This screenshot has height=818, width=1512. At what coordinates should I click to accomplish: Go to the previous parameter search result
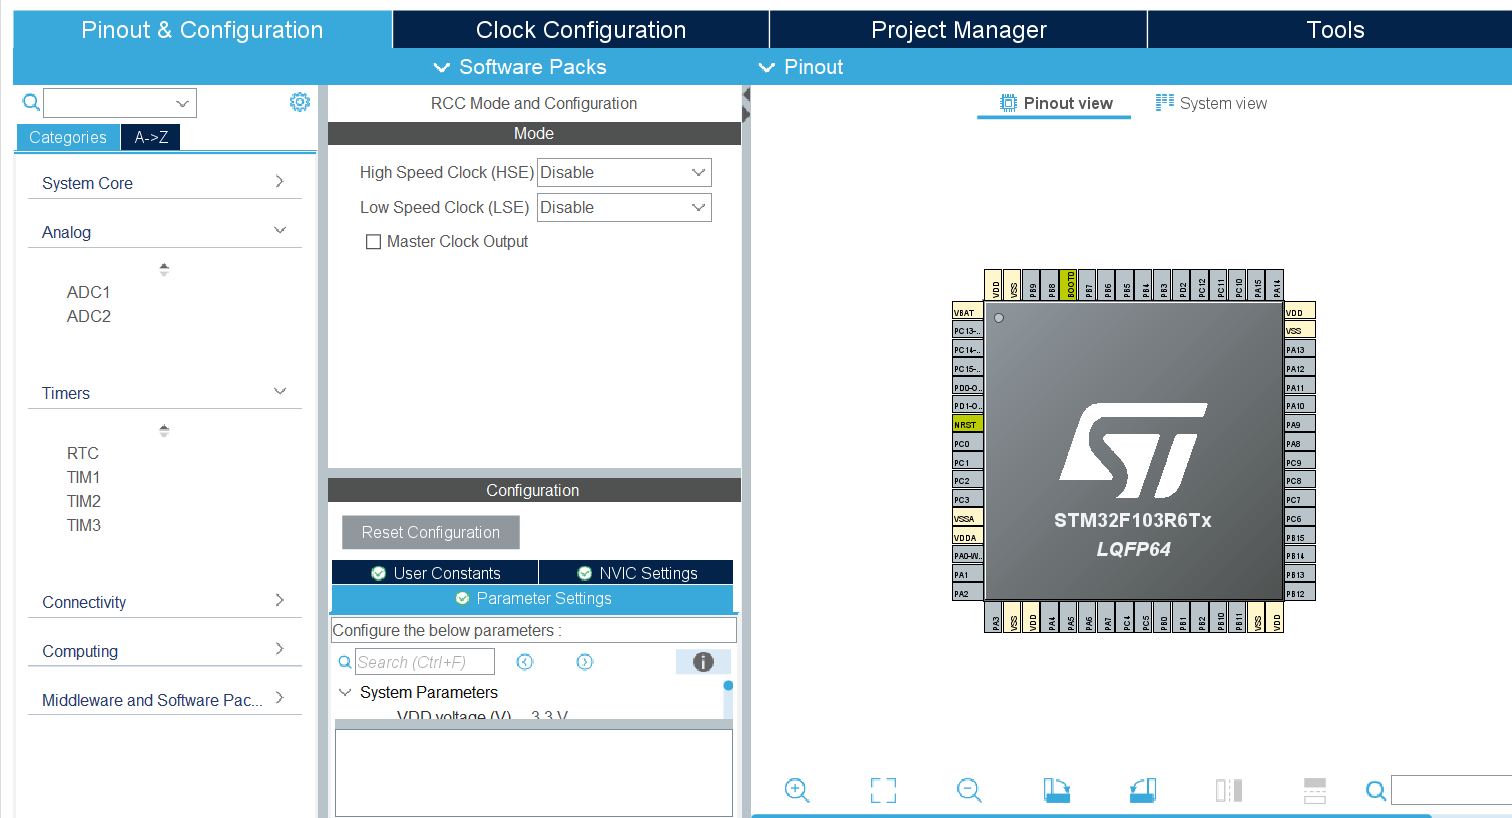(525, 662)
